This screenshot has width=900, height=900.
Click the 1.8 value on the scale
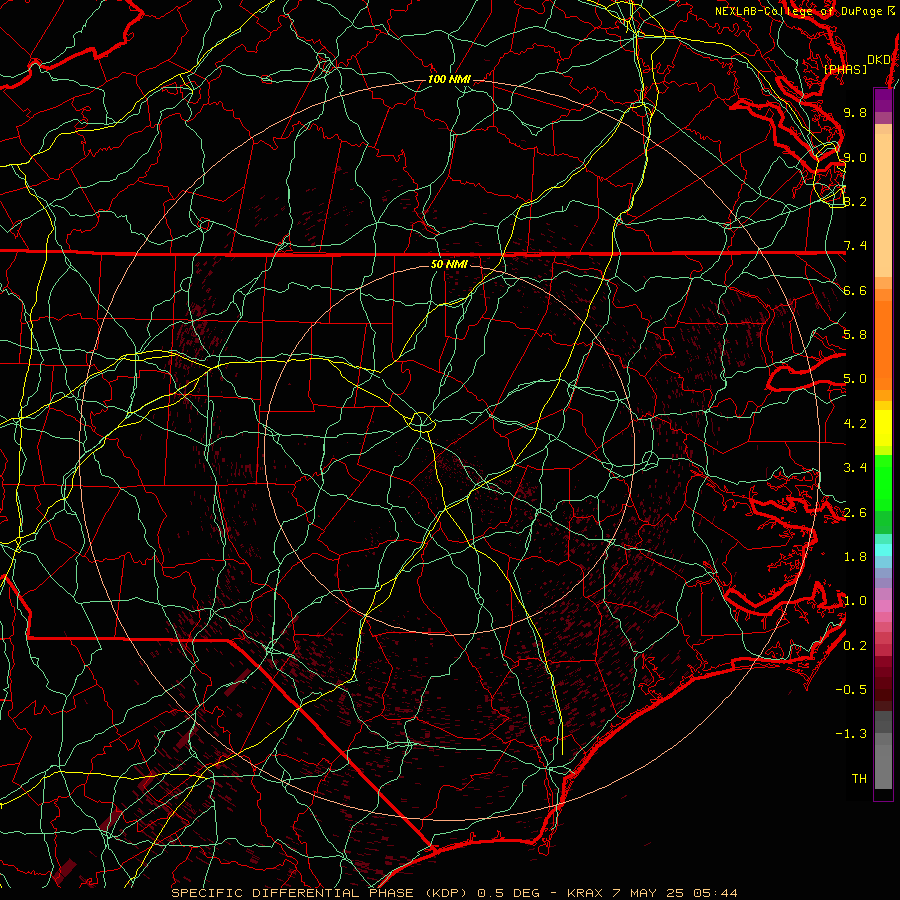[855, 557]
